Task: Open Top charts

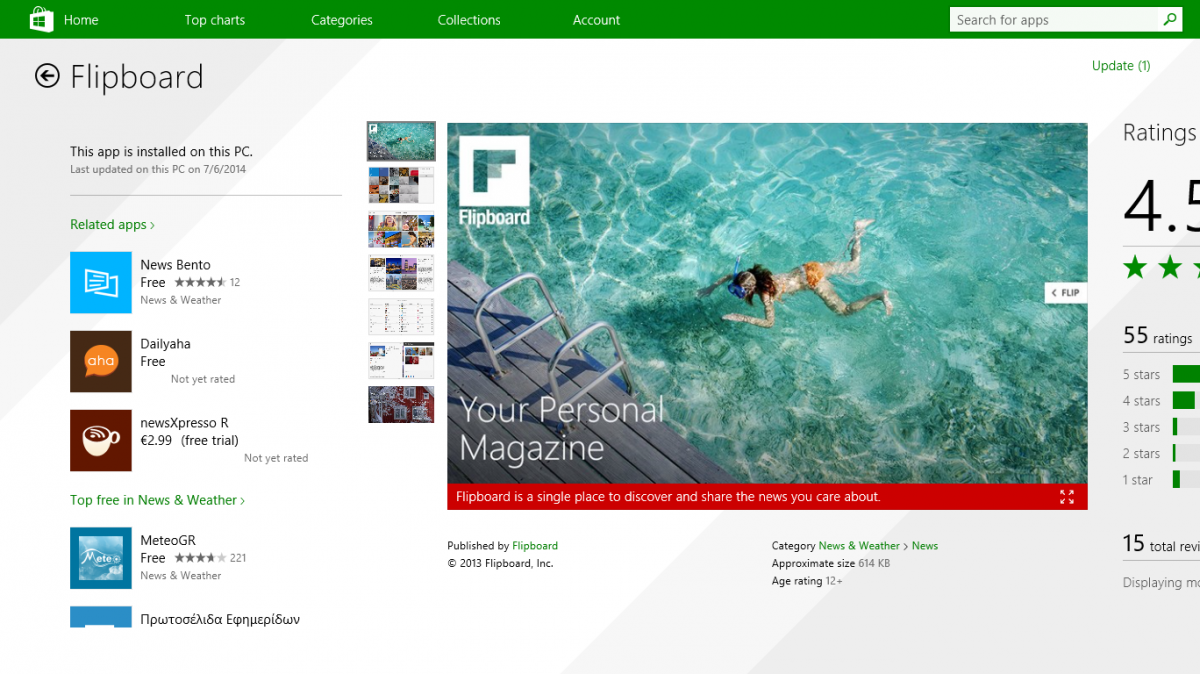Action: pos(215,20)
